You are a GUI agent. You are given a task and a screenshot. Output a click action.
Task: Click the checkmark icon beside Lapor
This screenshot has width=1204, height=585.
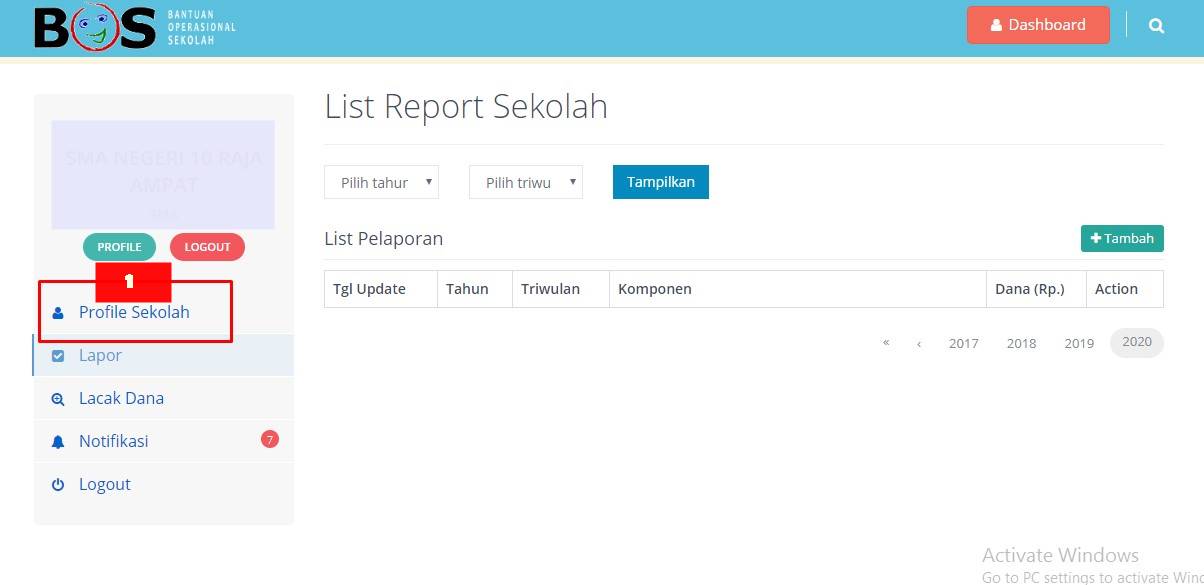[58, 356]
